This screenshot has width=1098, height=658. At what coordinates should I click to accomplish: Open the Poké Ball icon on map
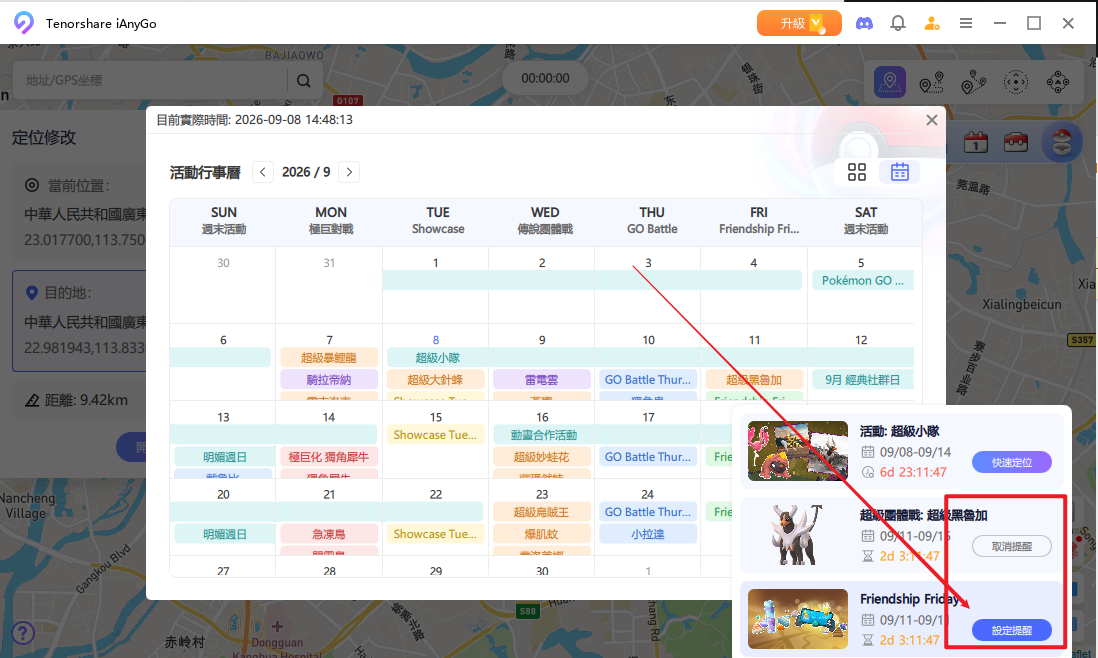tap(1062, 143)
